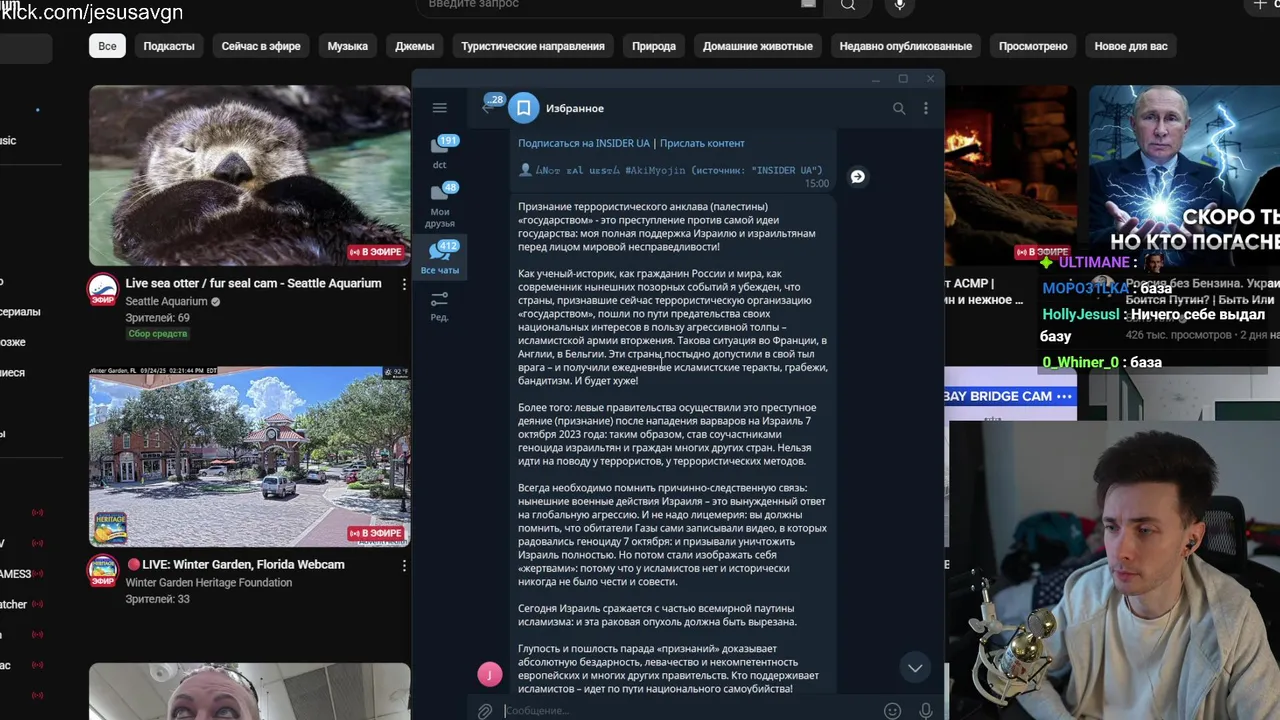This screenshot has height=720, width=1280.
Task: Click Saved Messages bookmark avatar in header
Action: pyautogui.click(x=523, y=108)
